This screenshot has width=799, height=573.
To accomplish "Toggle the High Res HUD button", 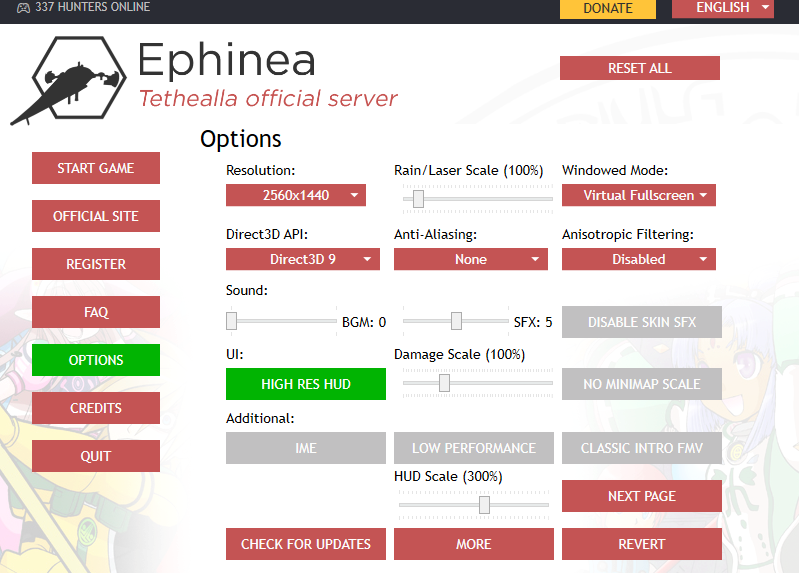I will (x=305, y=384).
